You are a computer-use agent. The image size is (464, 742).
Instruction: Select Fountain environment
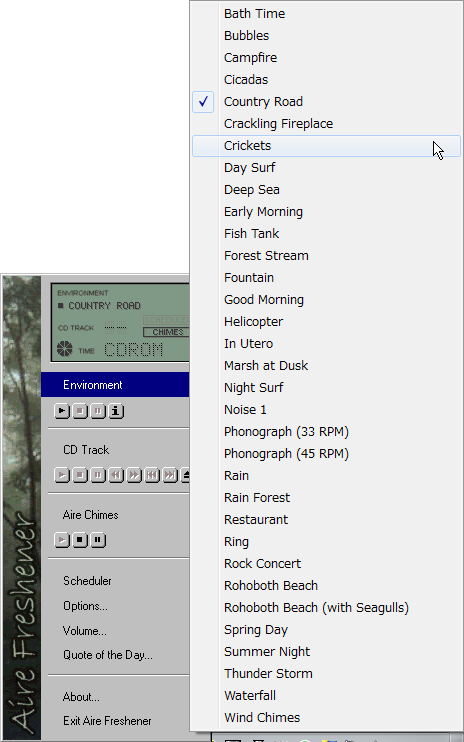326,278
